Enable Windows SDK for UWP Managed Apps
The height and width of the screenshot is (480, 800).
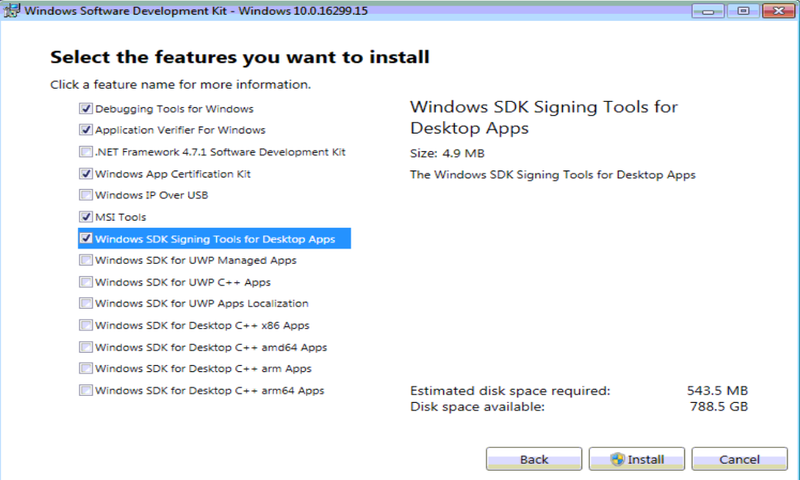click(86, 260)
